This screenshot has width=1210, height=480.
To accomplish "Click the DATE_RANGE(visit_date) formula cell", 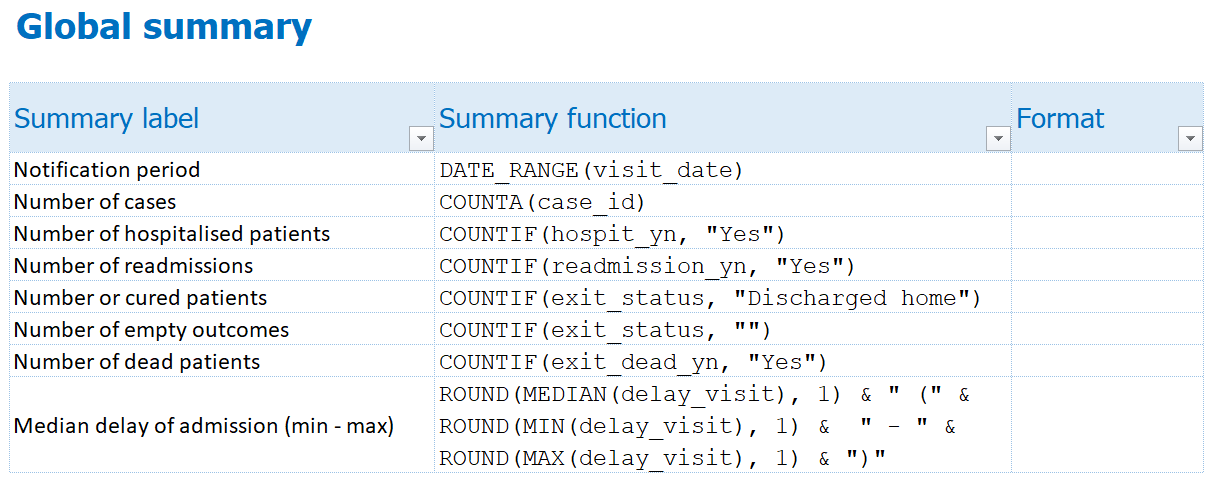I will (723, 170).
